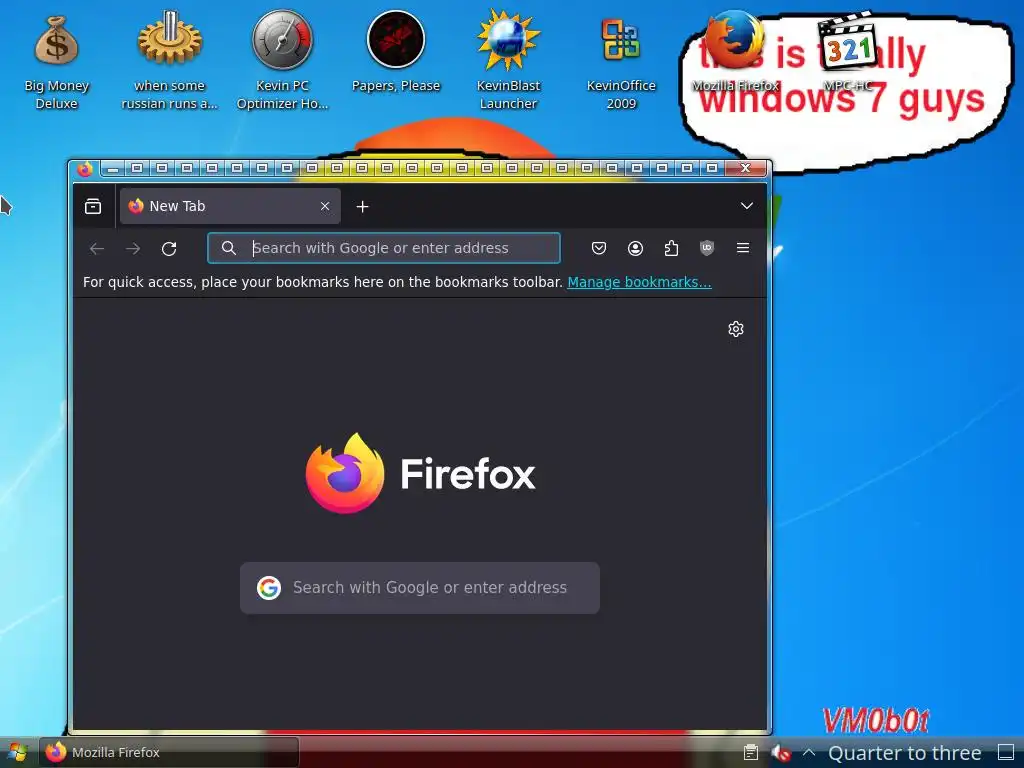
Task: Expand the list all tabs chevron
Action: 746,206
